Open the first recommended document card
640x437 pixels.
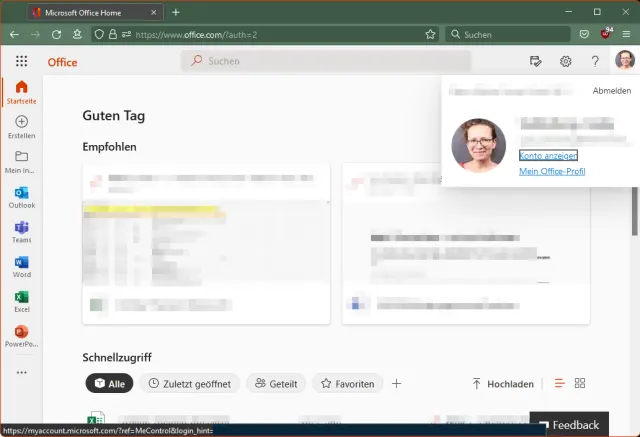(206, 244)
